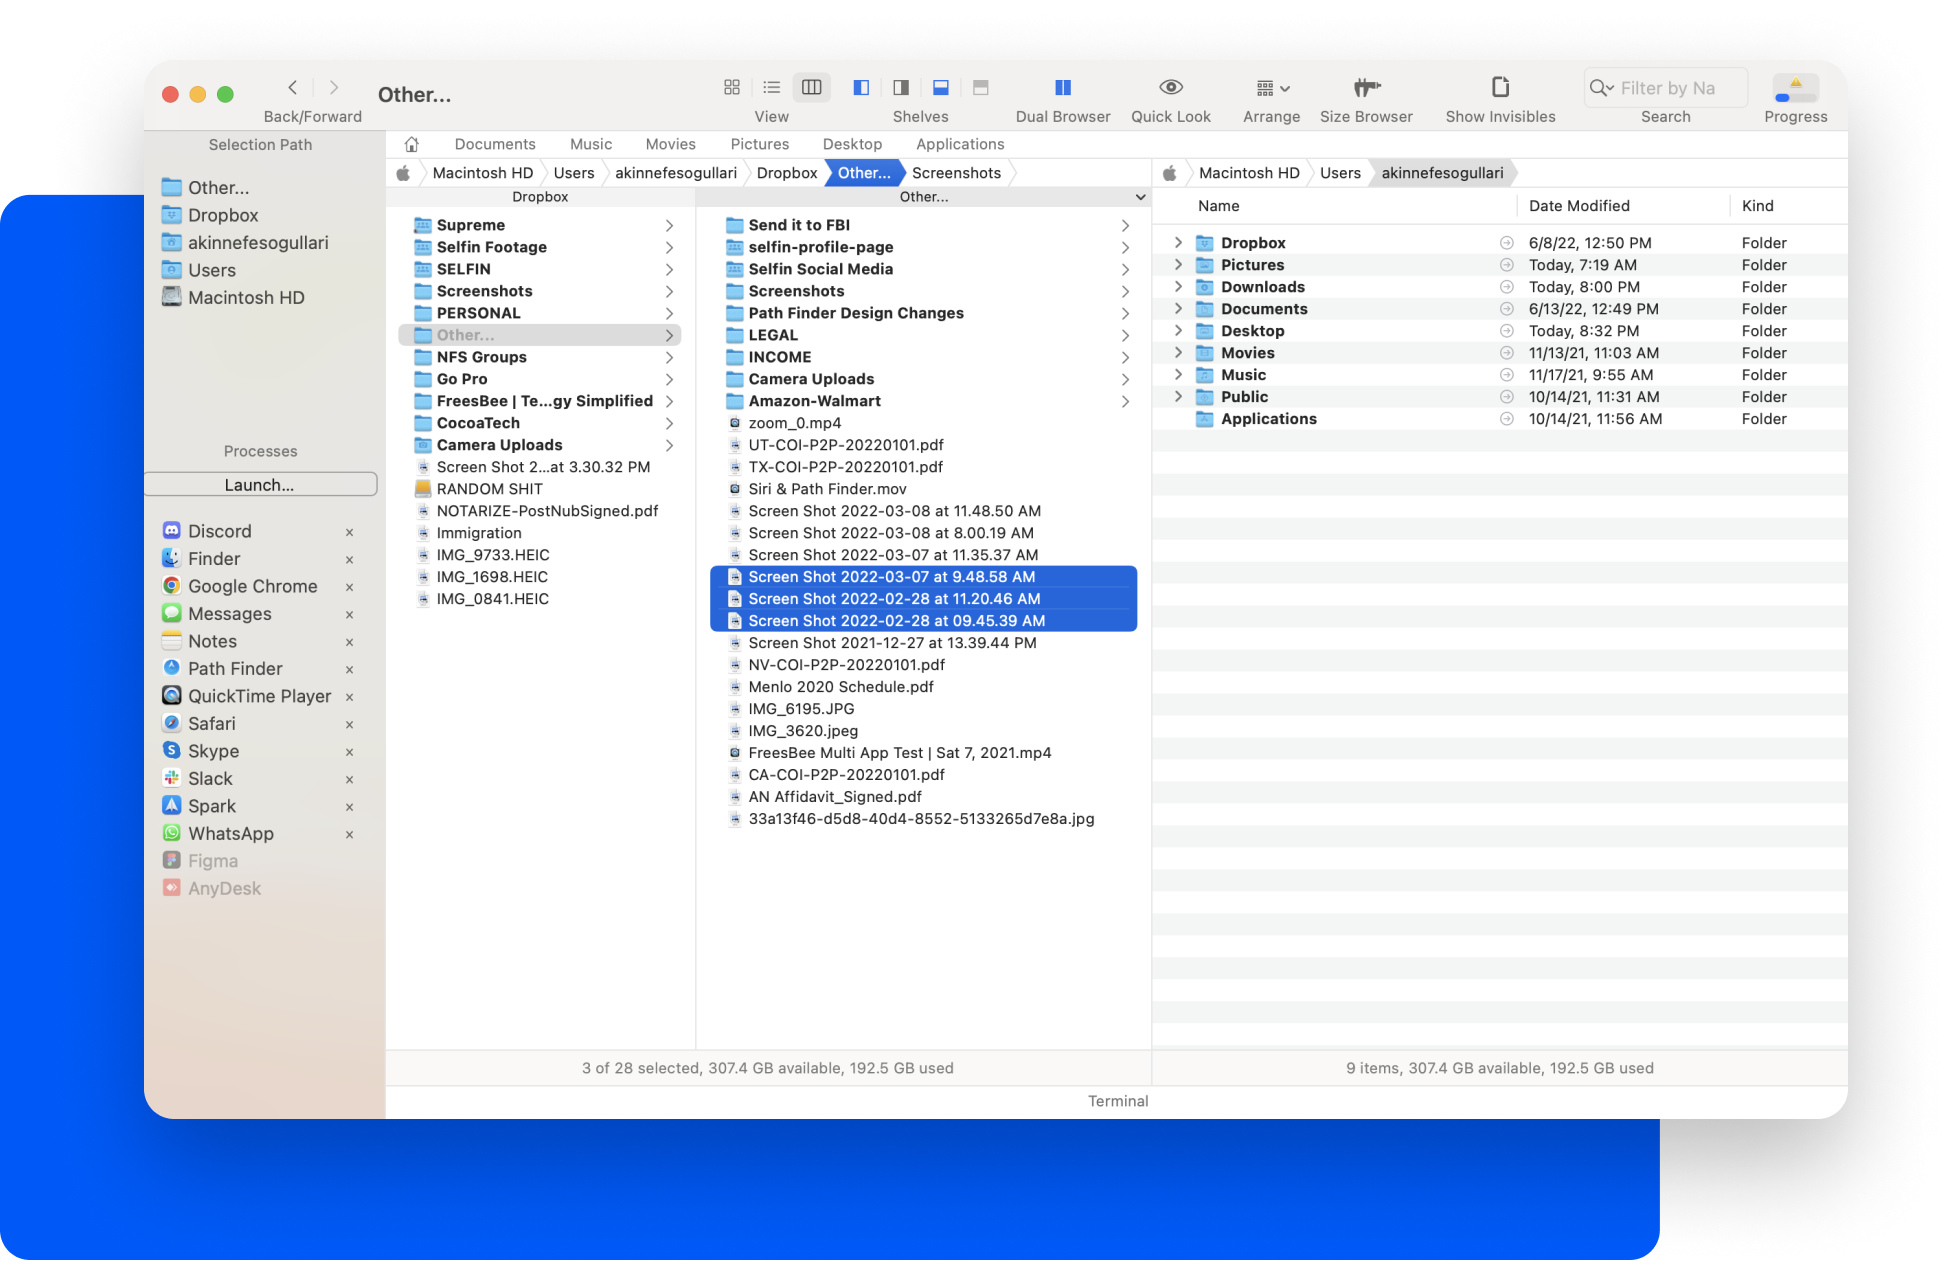Expand the Downloads folder disclosure arrow
Viewport: 1953px width, 1269px height.
point(1178,287)
